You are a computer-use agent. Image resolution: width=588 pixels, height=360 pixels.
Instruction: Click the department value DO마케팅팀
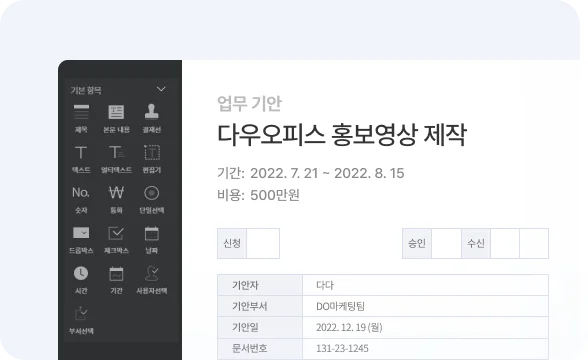tap(340, 306)
